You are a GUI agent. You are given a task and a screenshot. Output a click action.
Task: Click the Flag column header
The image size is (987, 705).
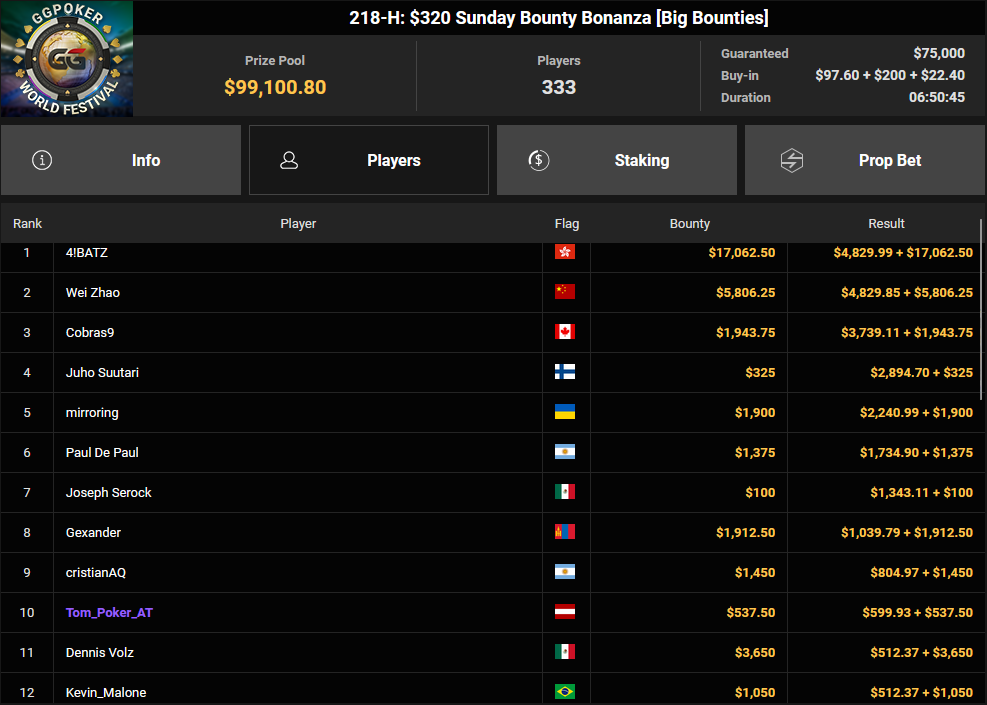click(x=567, y=223)
